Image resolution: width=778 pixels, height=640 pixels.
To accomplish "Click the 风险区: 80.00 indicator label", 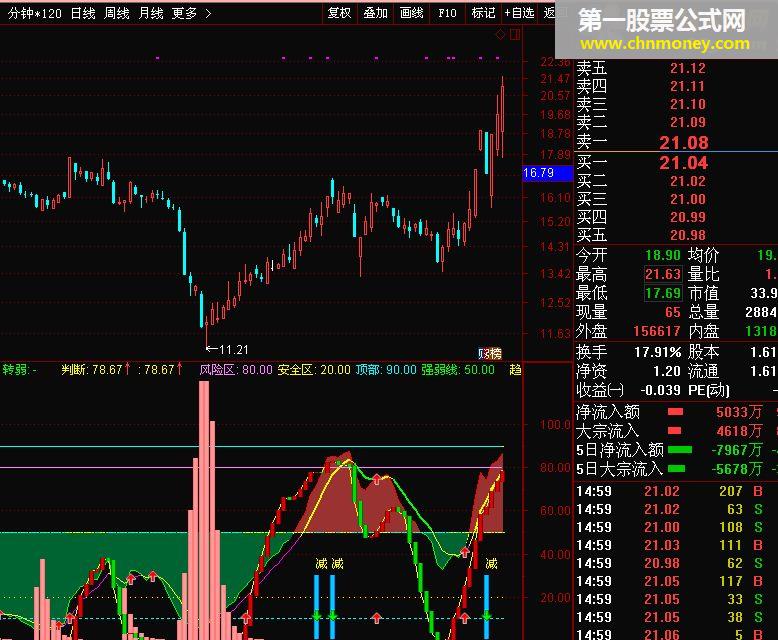I will click(x=236, y=369).
